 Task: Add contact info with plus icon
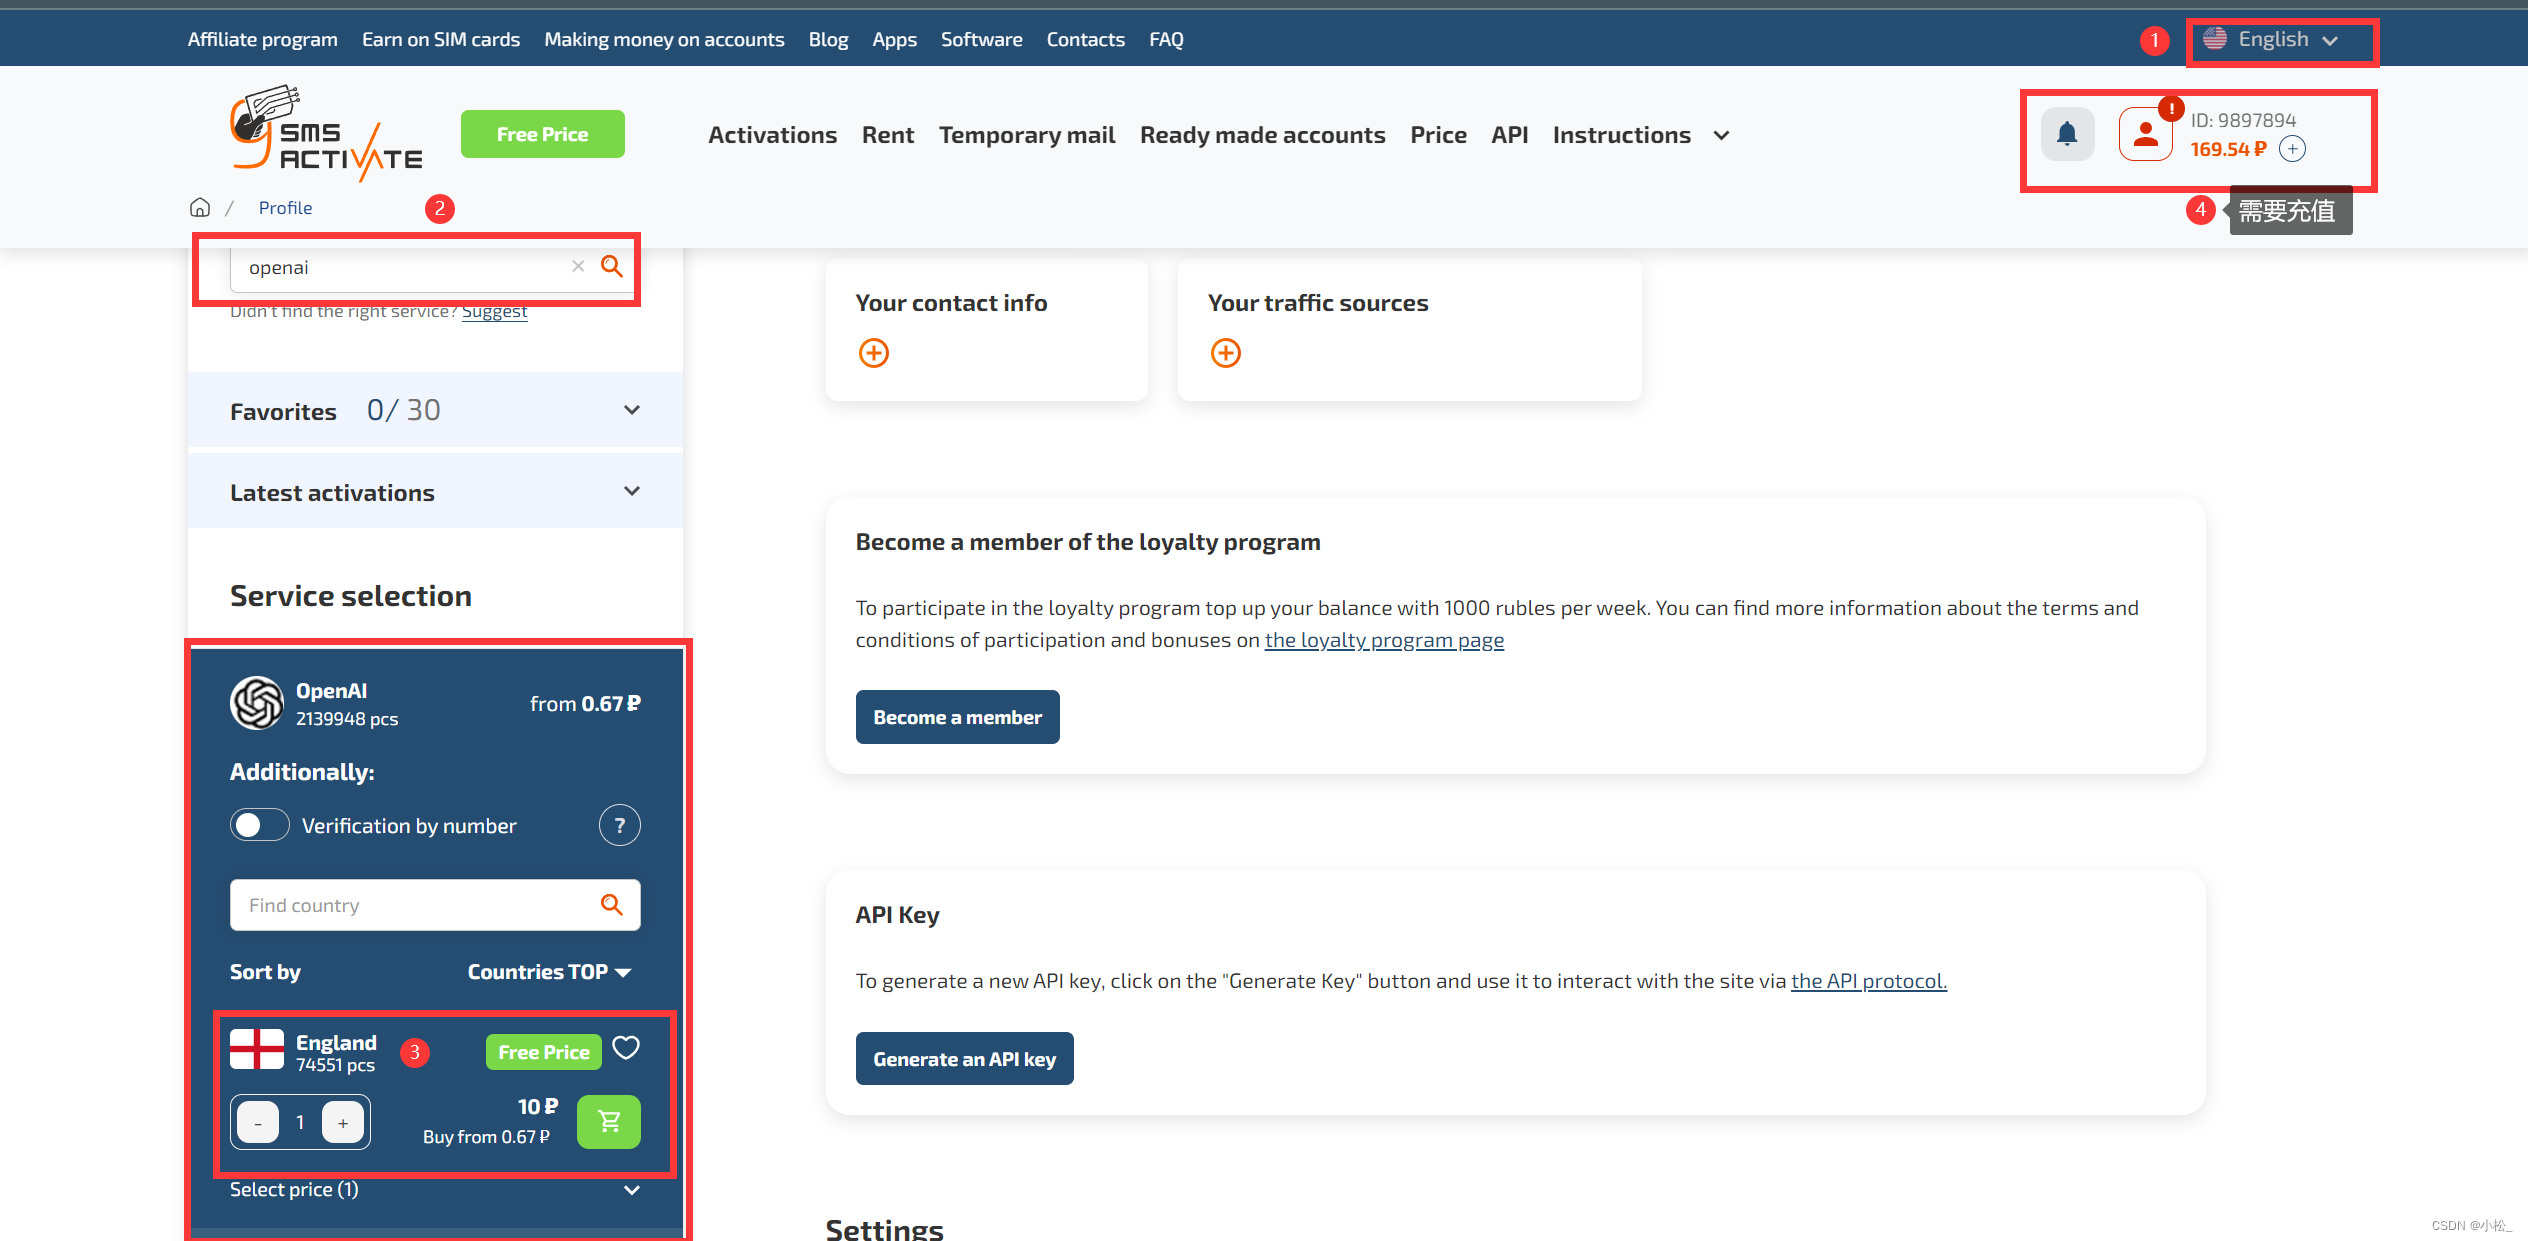tap(873, 353)
